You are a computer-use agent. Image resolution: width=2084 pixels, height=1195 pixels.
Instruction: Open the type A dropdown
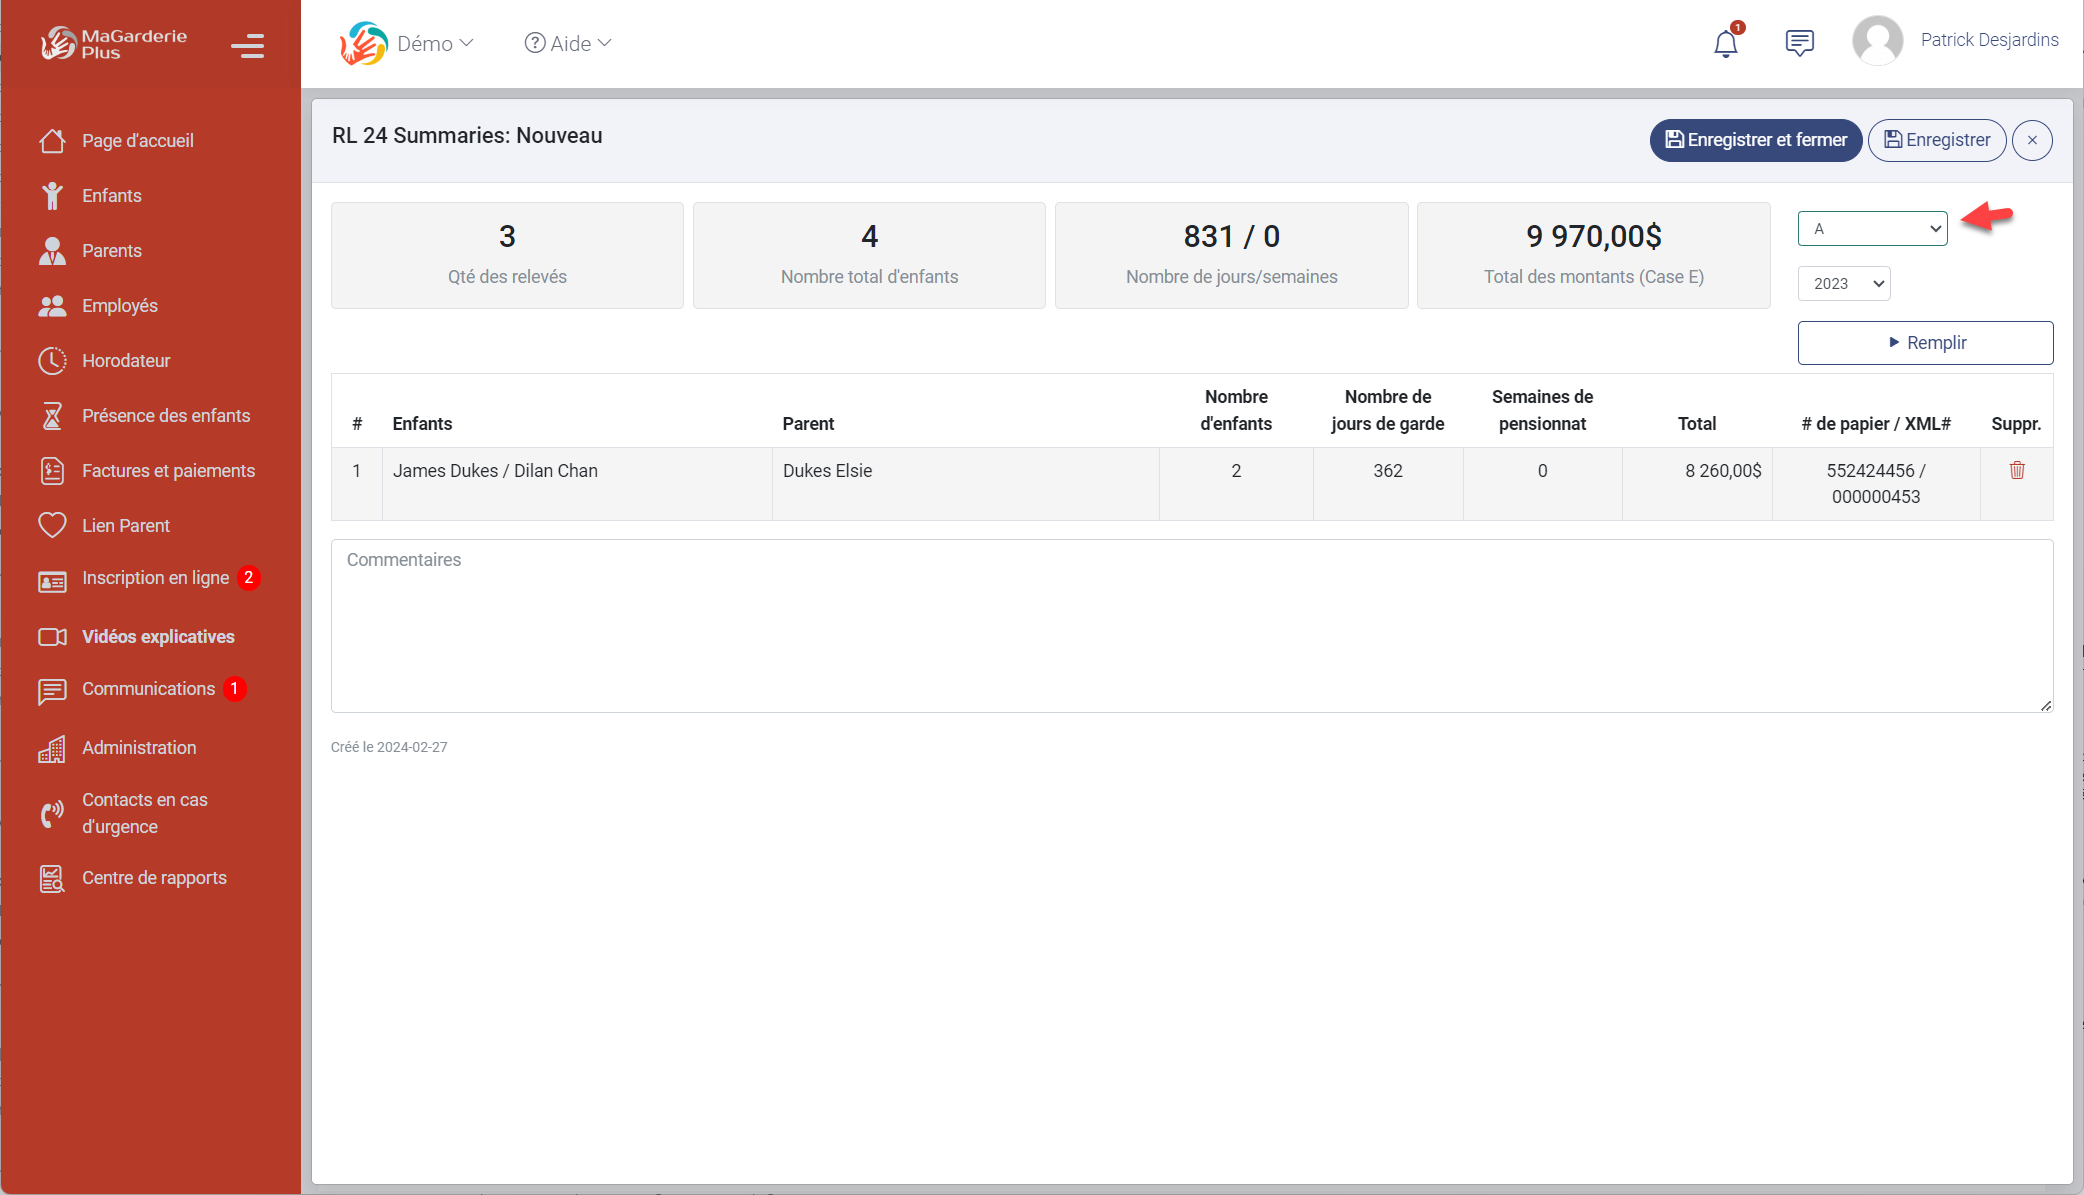(1872, 229)
